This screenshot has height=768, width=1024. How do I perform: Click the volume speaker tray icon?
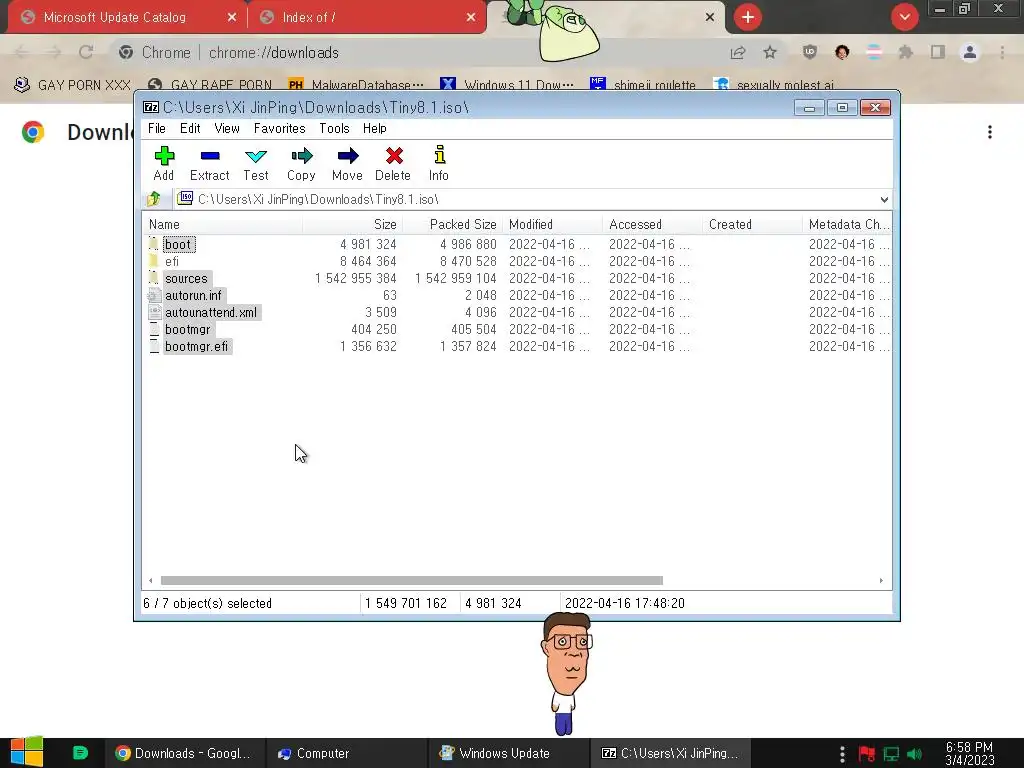(x=914, y=754)
